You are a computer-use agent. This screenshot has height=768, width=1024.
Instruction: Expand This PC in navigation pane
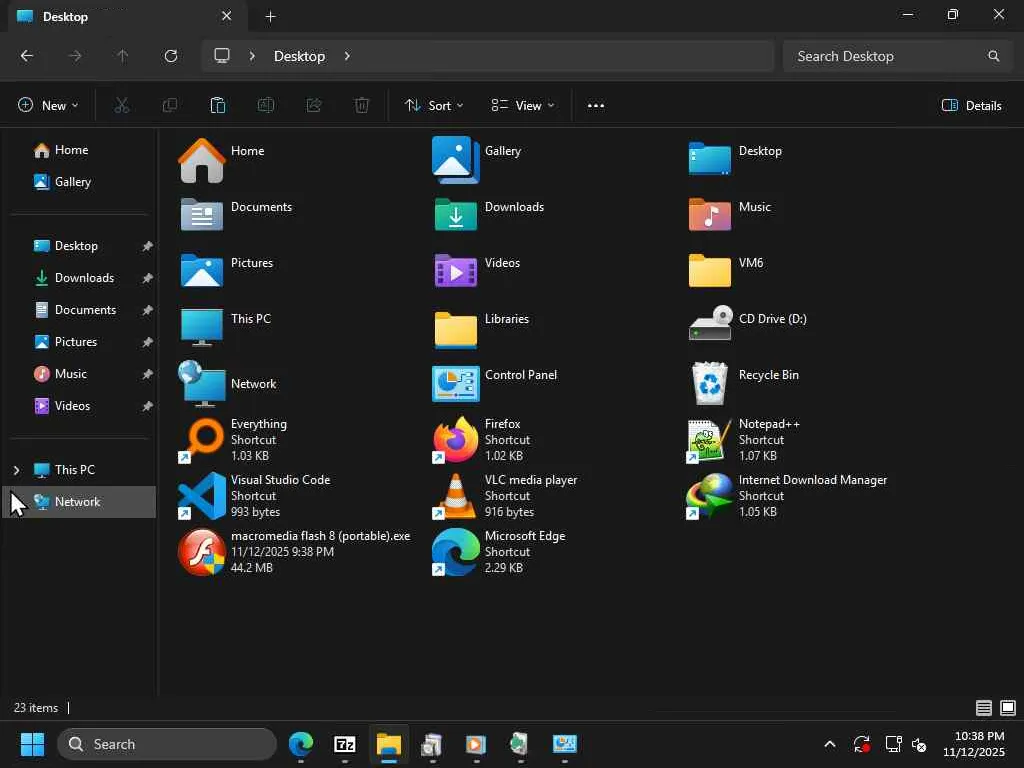[x=16, y=470]
